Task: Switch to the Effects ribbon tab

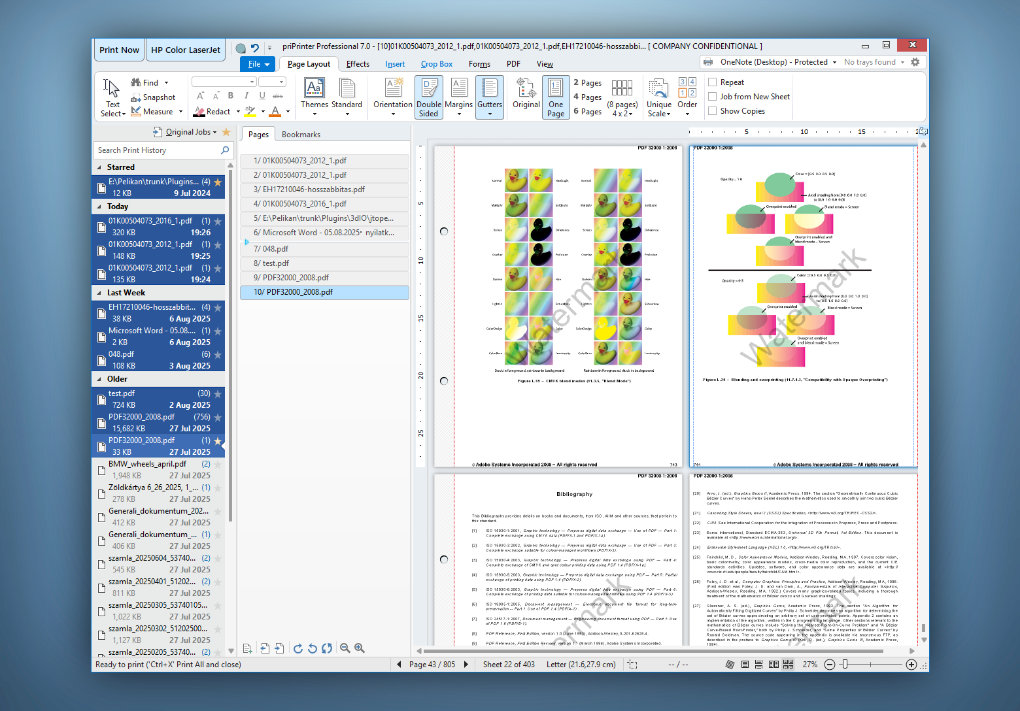Action: pyautogui.click(x=358, y=64)
